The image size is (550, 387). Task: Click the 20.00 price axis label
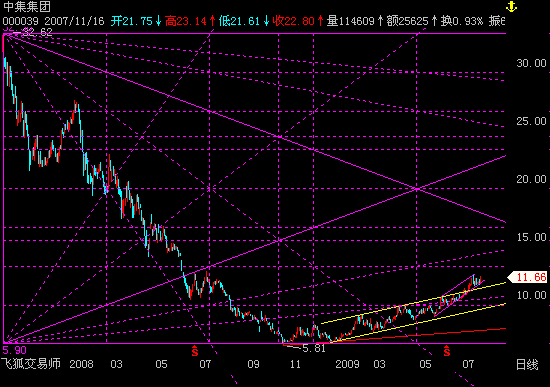click(531, 179)
